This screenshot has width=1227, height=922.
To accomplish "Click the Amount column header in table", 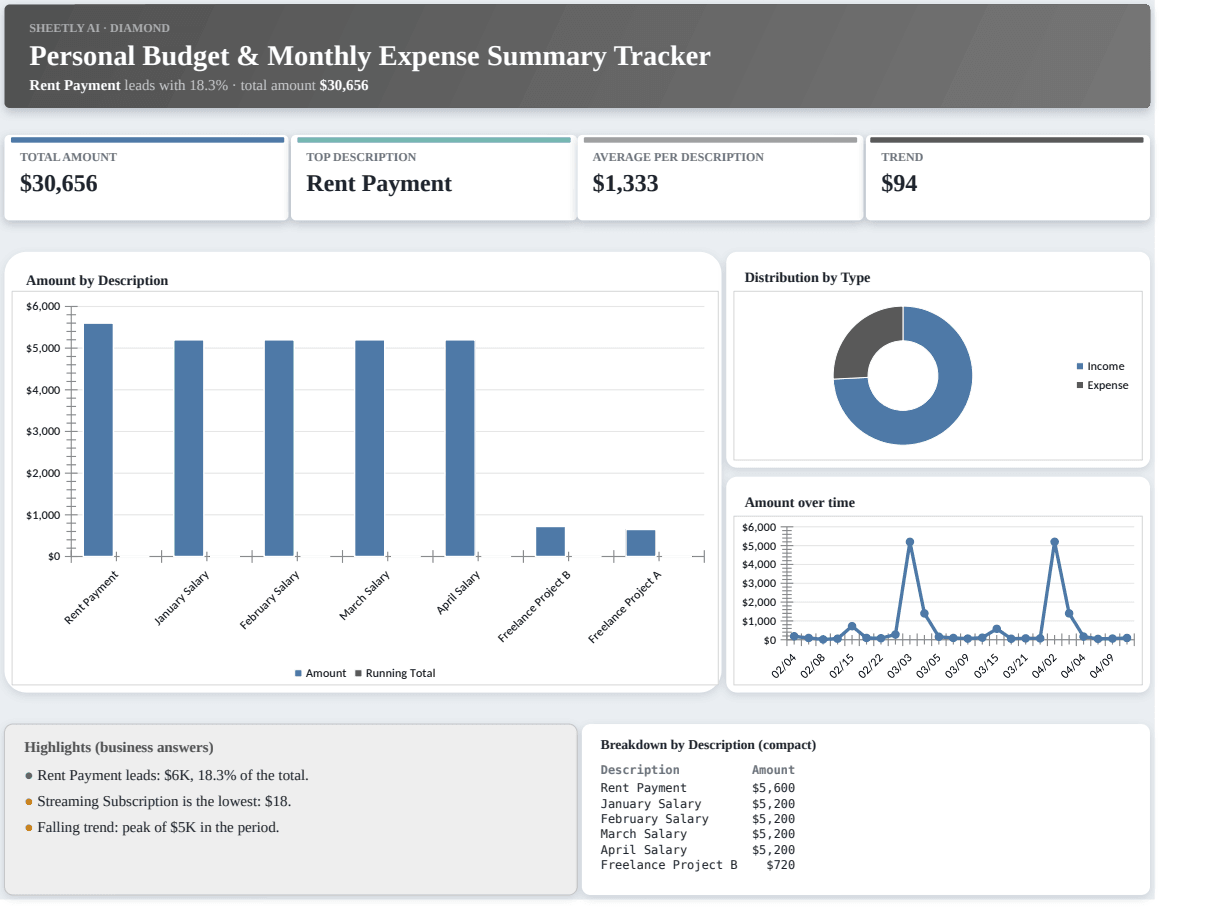I will 773,770.
